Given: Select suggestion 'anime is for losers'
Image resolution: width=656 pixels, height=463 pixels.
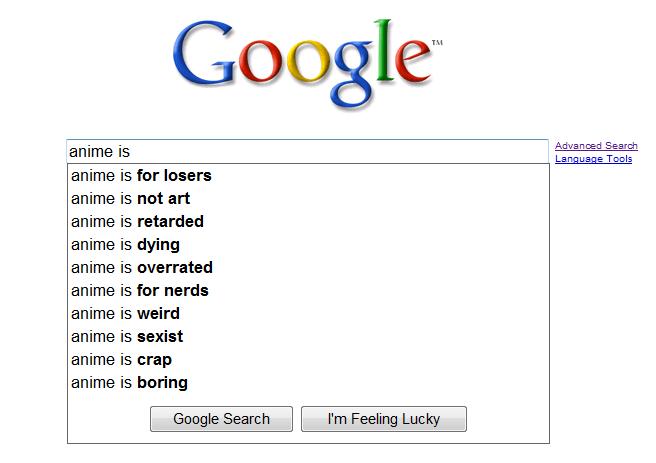Looking at the screenshot, I should coord(141,176).
